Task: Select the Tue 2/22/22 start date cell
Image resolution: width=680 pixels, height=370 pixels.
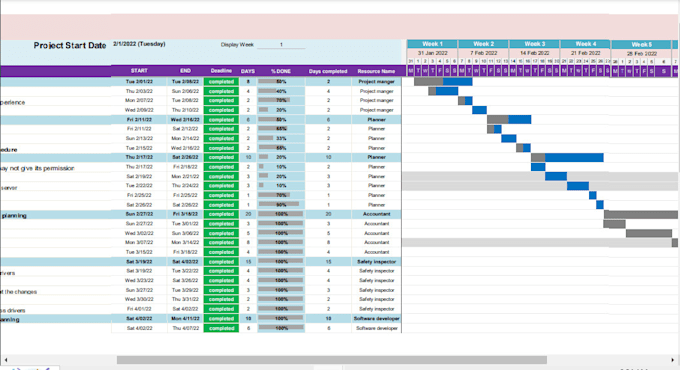Action: pos(139,186)
